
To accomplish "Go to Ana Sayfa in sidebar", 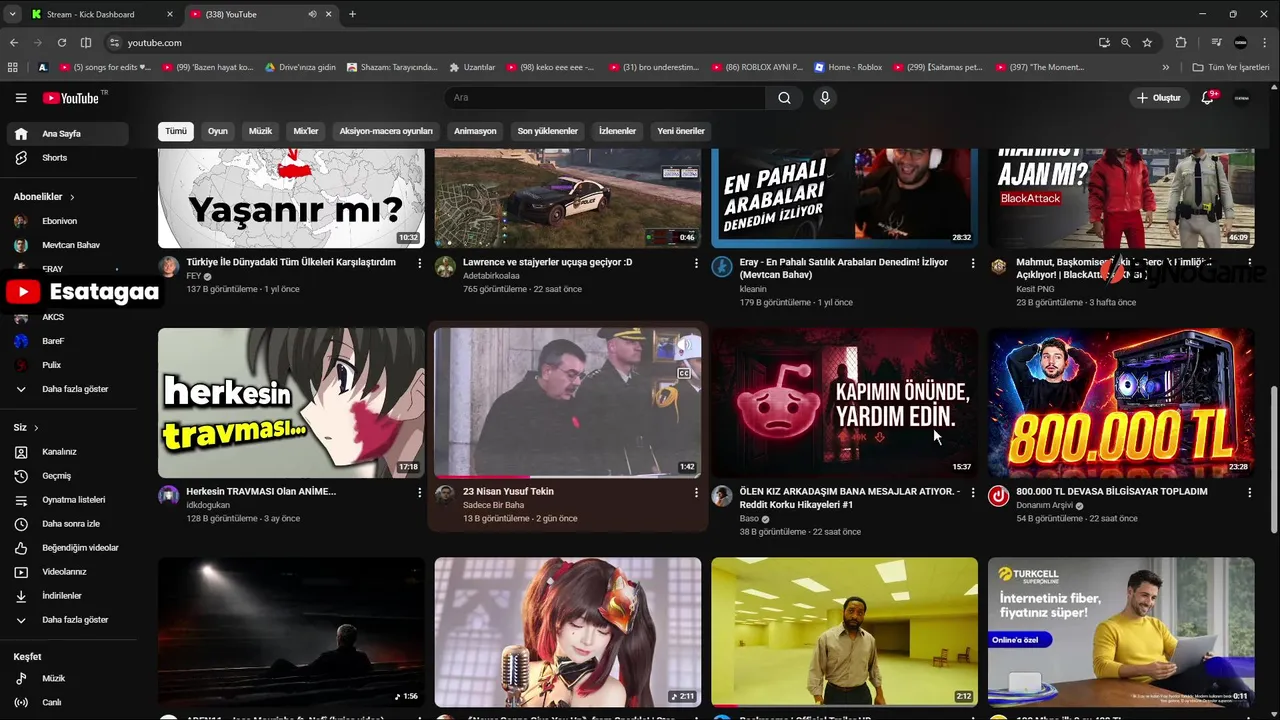I will pos(67,134).
